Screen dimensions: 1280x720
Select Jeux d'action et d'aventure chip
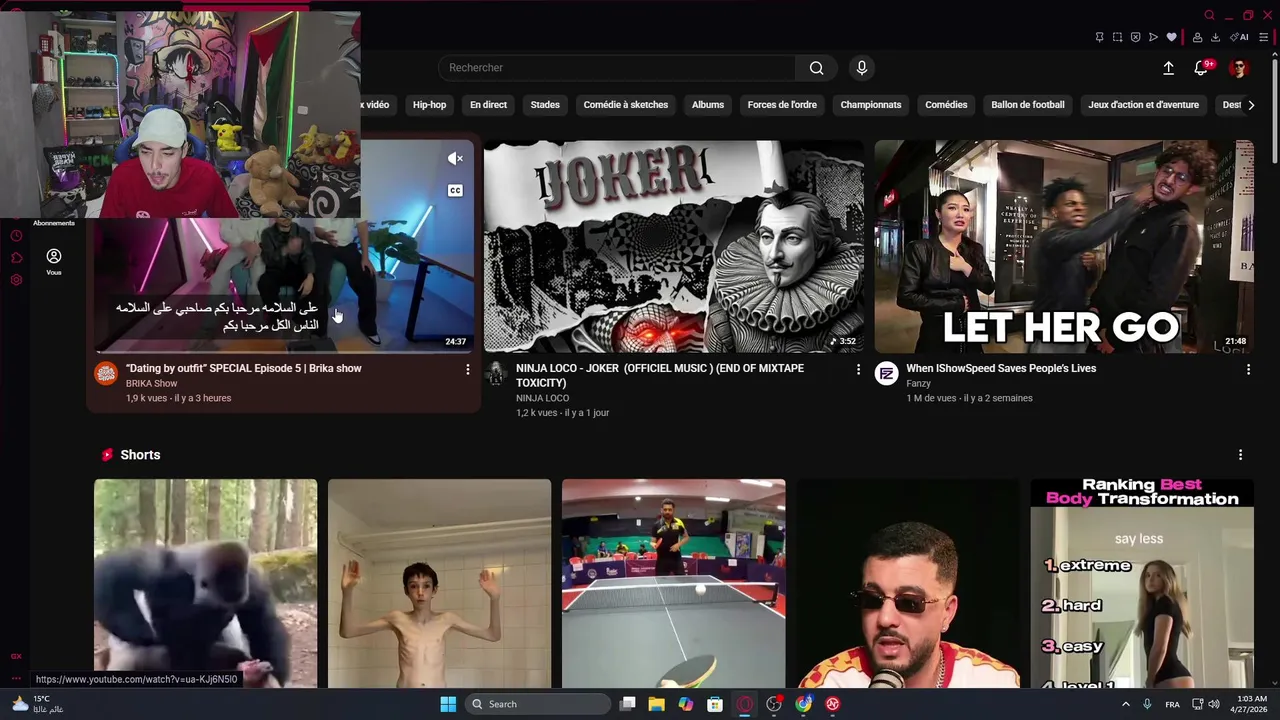coord(1143,105)
